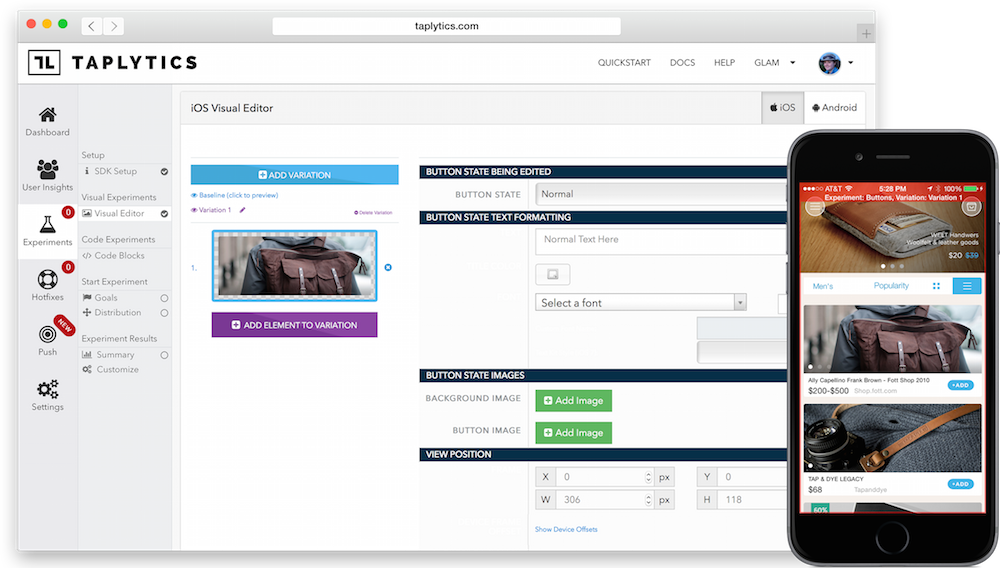
Task: Tap Men's category in phone app
Action: [823, 286]
